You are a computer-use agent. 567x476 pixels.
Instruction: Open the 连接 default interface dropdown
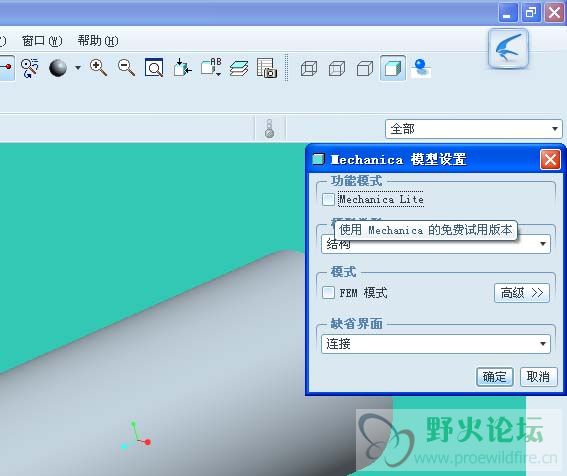click(x=436, y=344)
